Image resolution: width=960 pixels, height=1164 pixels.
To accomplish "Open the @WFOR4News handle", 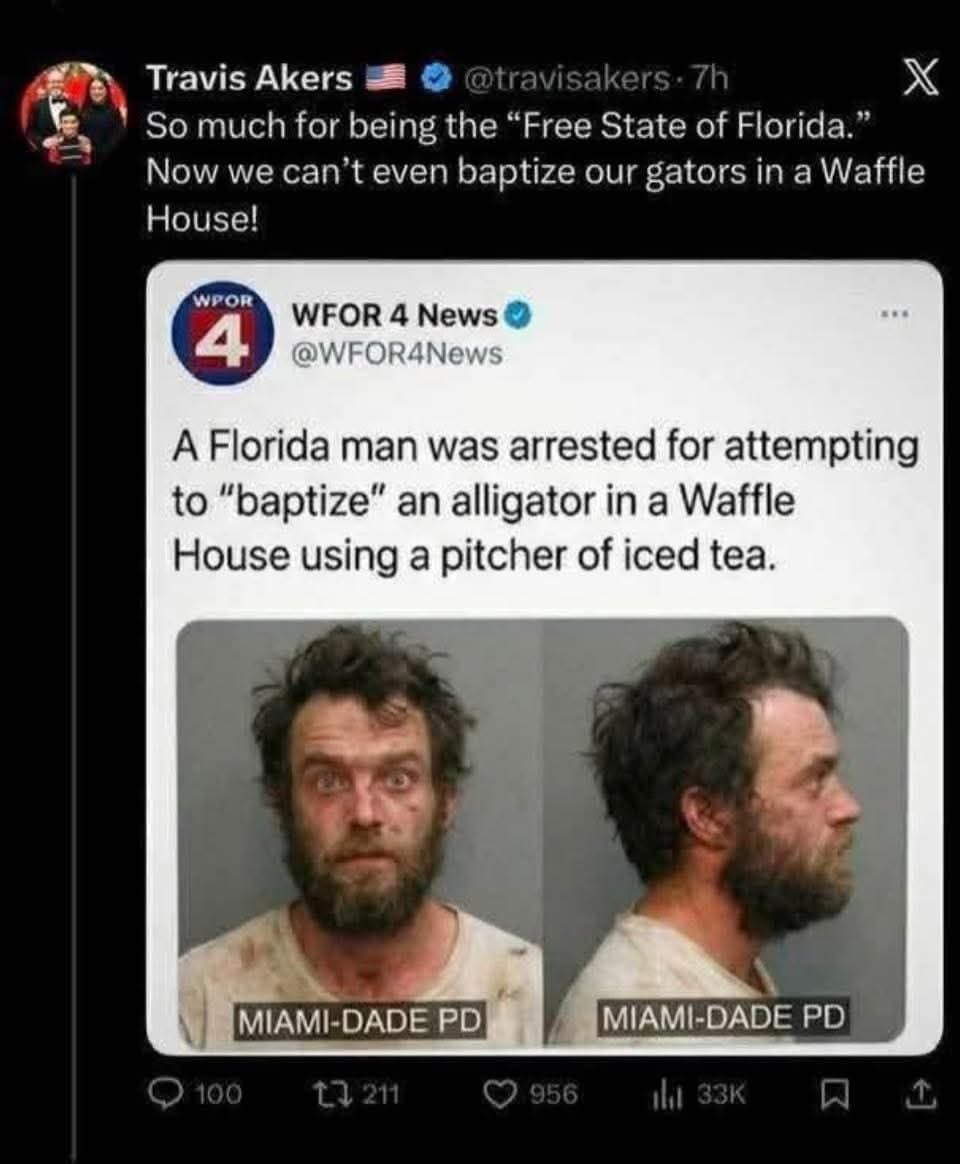I will [398, 354].
